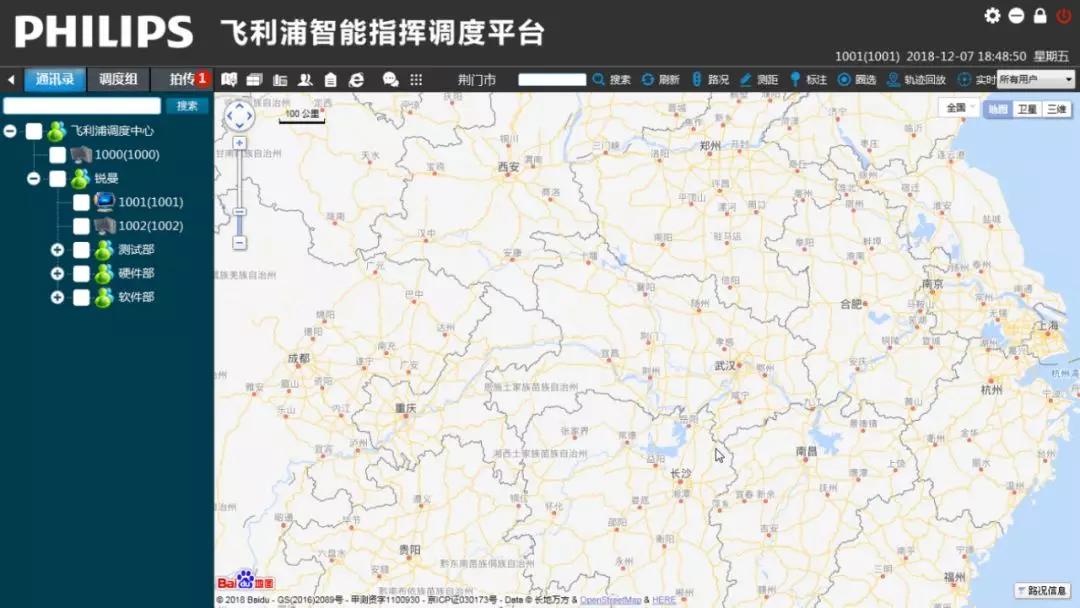Check the 1001(1001) checkbox
This screenshot has height=608, width=1080.
click(x=81, y=202)
